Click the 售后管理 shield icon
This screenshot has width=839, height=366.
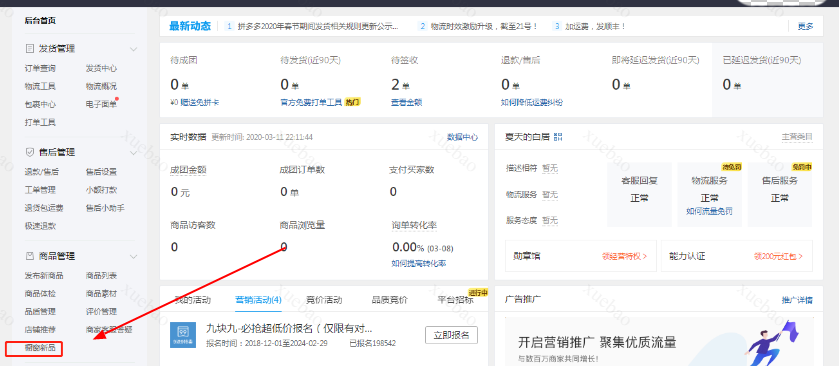pyautogui.click(x=30, y=152)
